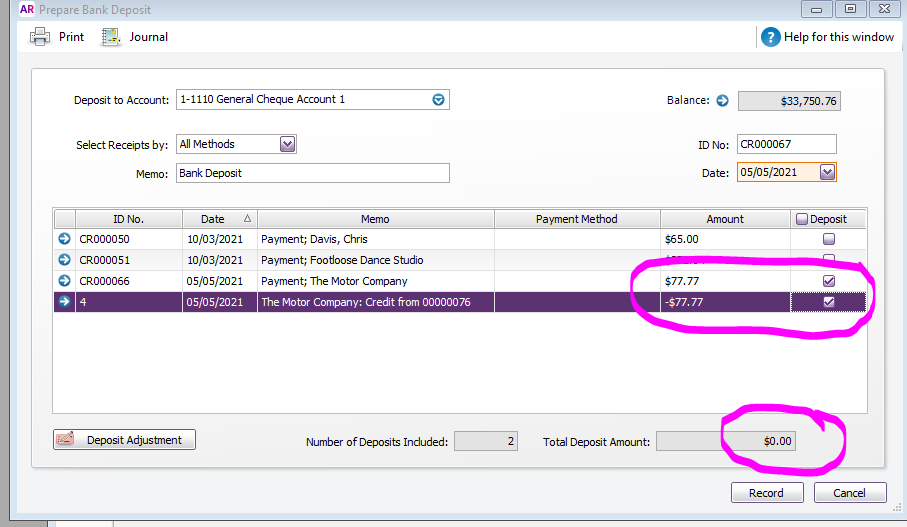Click the Balance zoom arrow icon

(x=722, y=100)
